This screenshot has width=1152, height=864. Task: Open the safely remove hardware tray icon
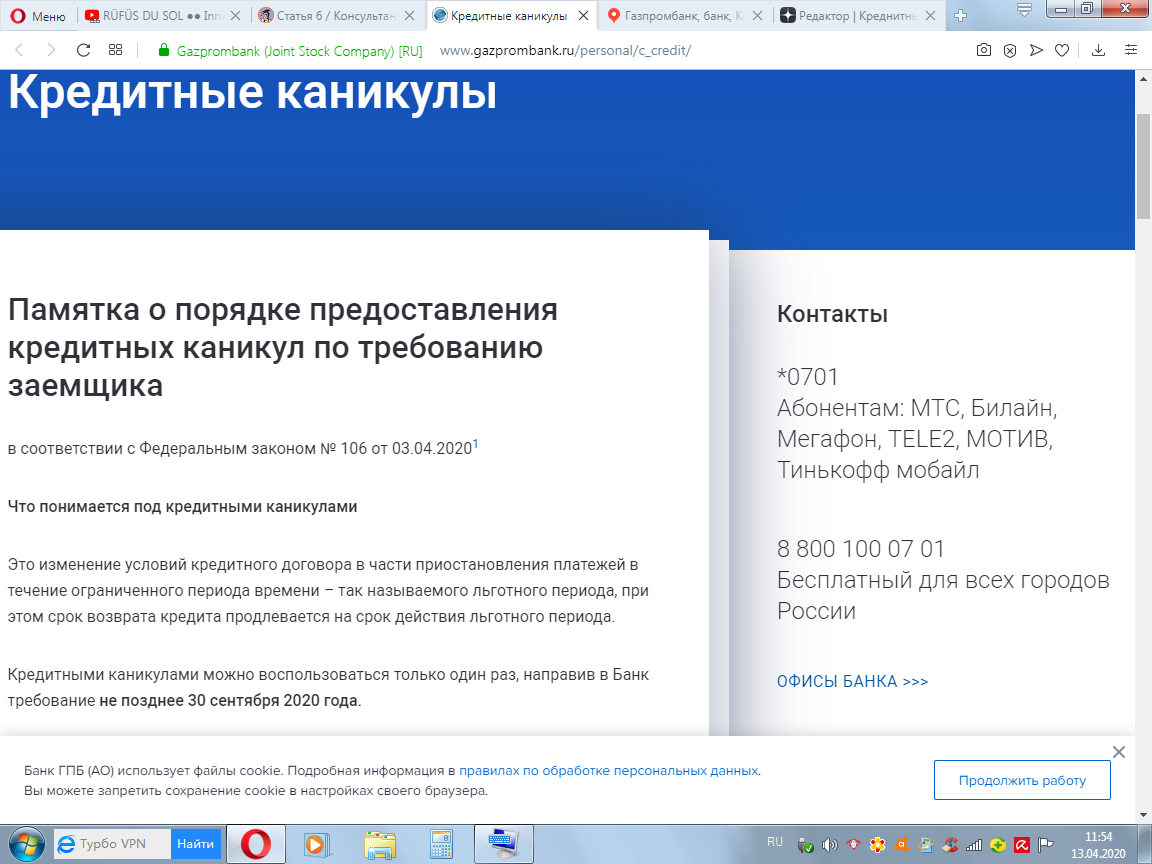[805, 845]
